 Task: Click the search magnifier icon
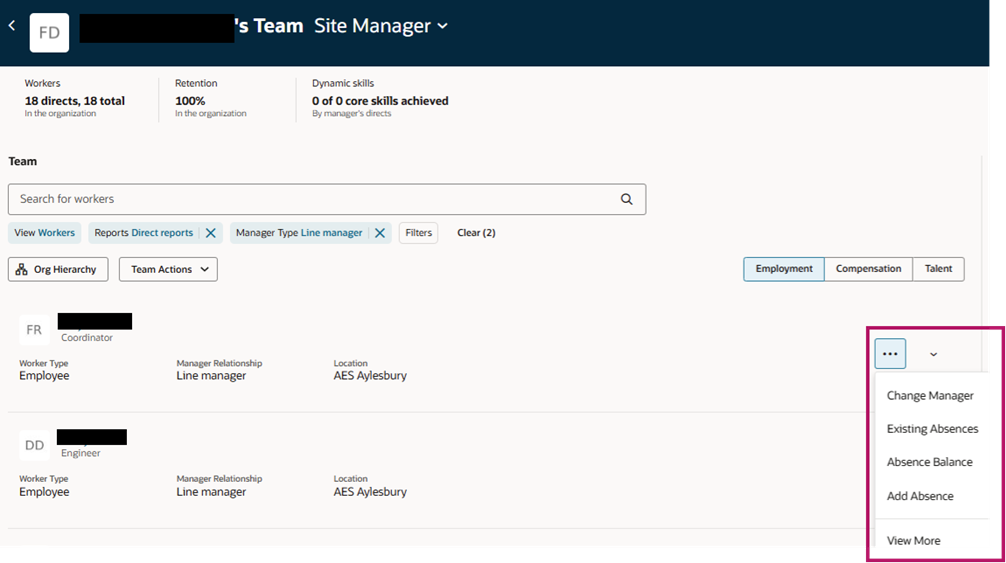(627, 199)
